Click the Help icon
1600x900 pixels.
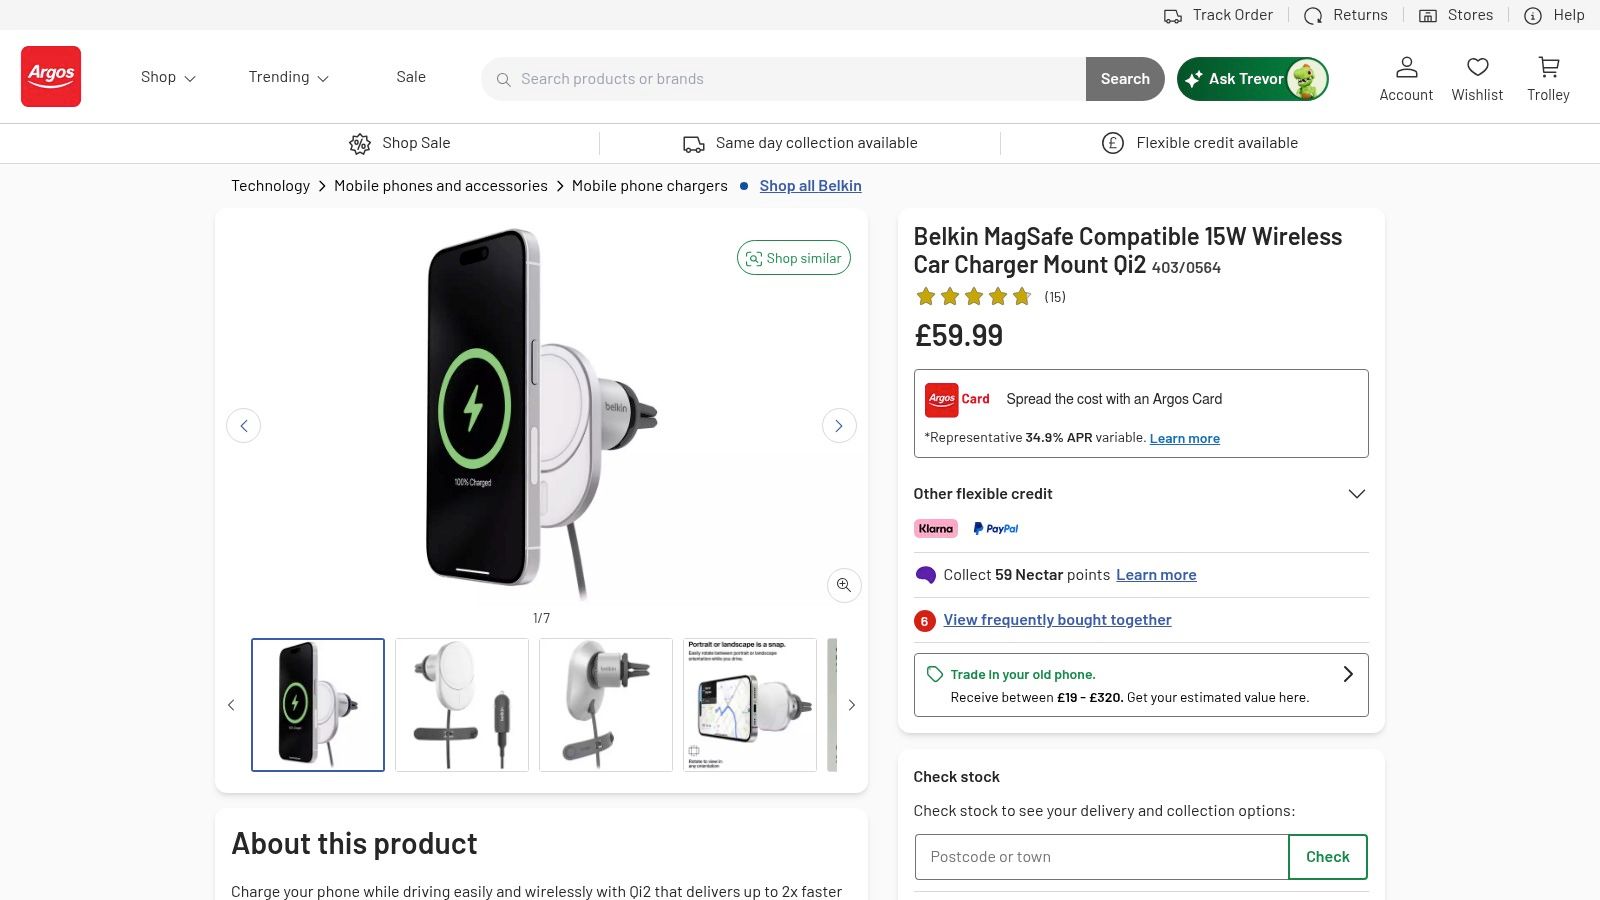pyautogui.click(x=1533, y=15)
